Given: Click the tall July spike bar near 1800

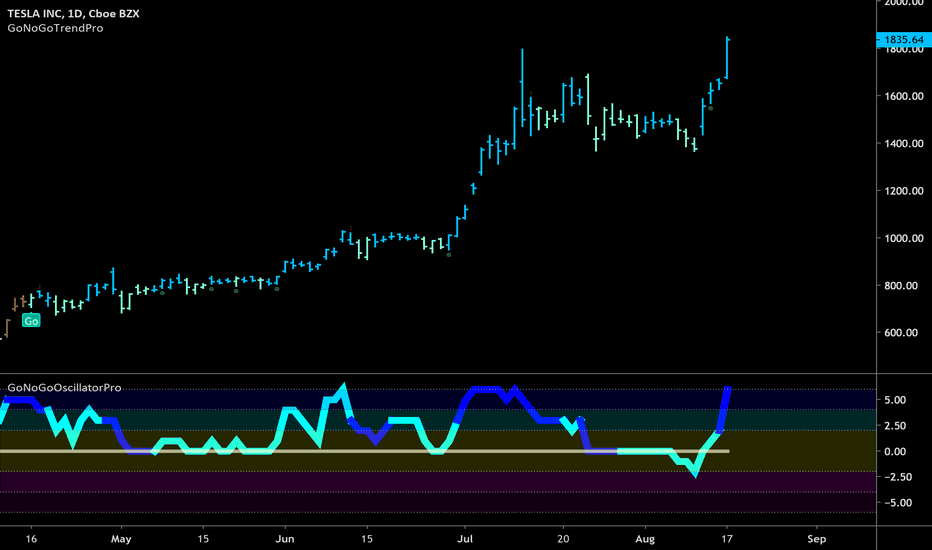Looking at the screenshot, I should click(522, 87).
